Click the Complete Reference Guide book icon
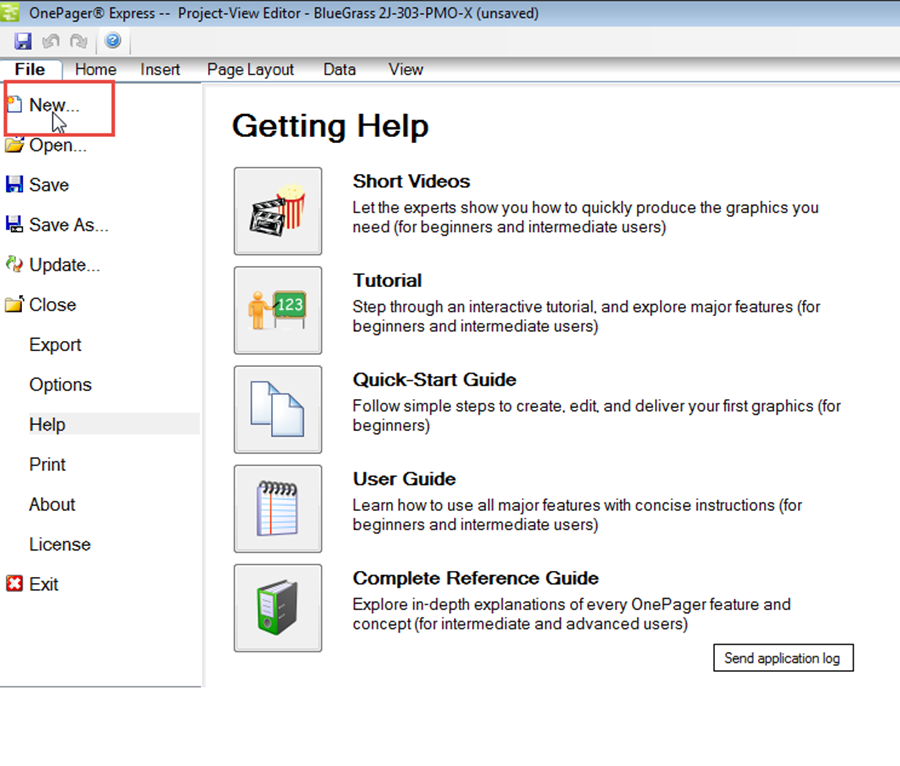Viewport: 900px width, 766px height. (277, 607)
